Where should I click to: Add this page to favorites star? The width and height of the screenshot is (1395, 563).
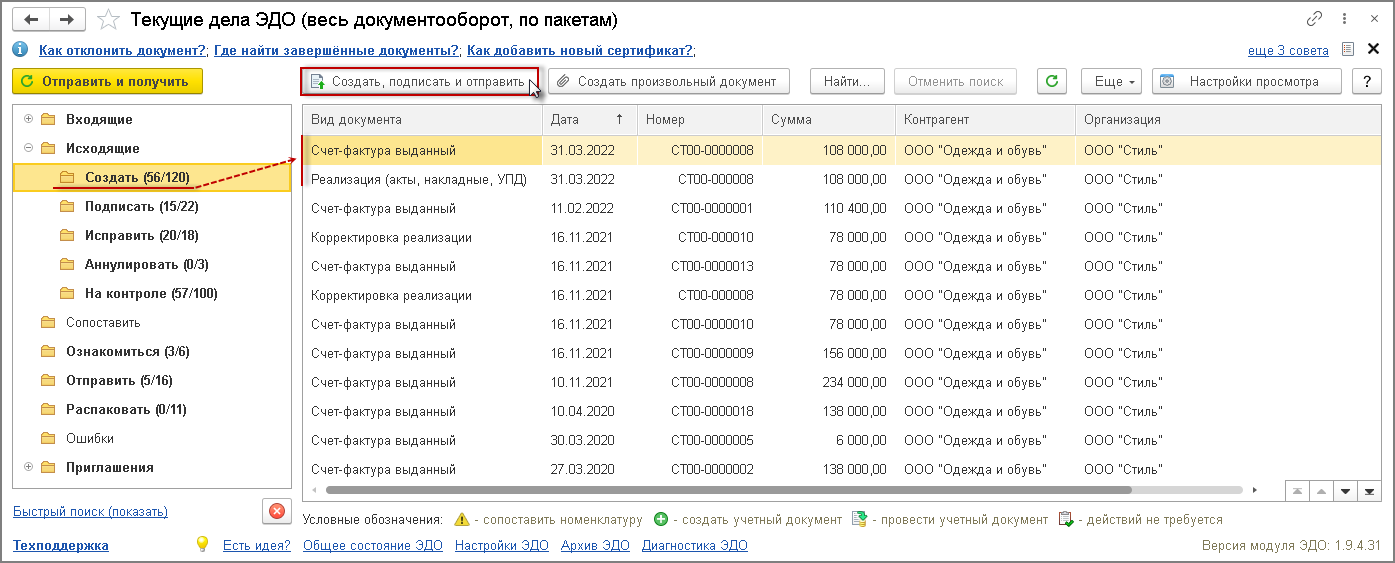pos(111,20)
